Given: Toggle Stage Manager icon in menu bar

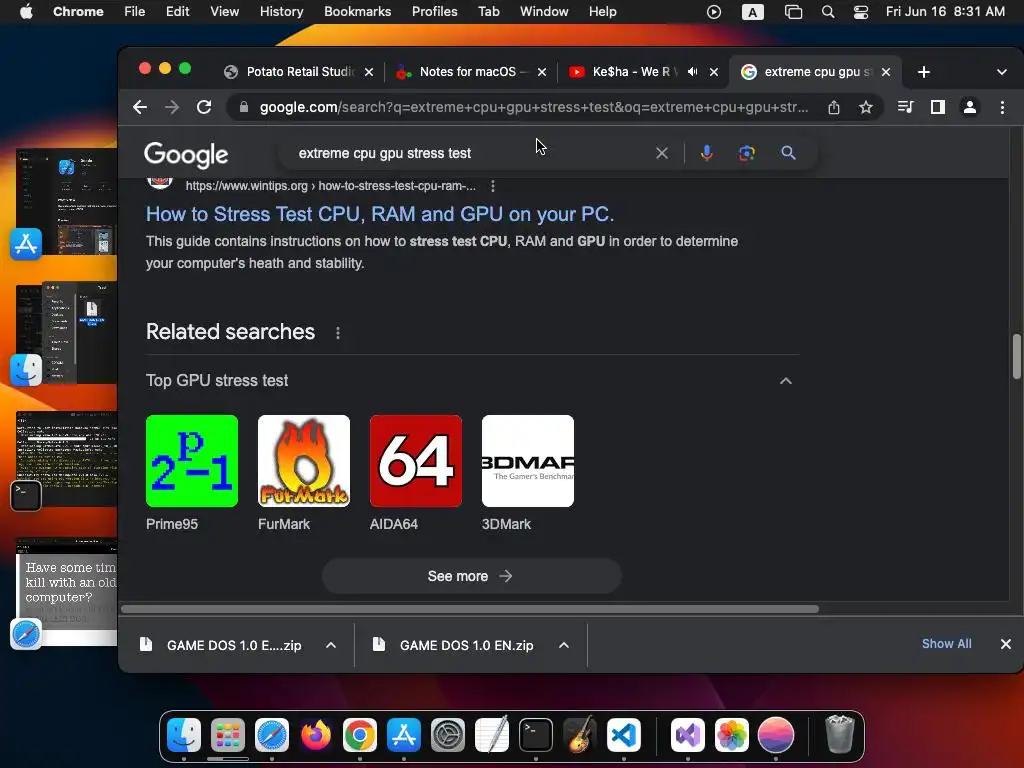Looking at the screenshot, I should [x=793, y=12].
